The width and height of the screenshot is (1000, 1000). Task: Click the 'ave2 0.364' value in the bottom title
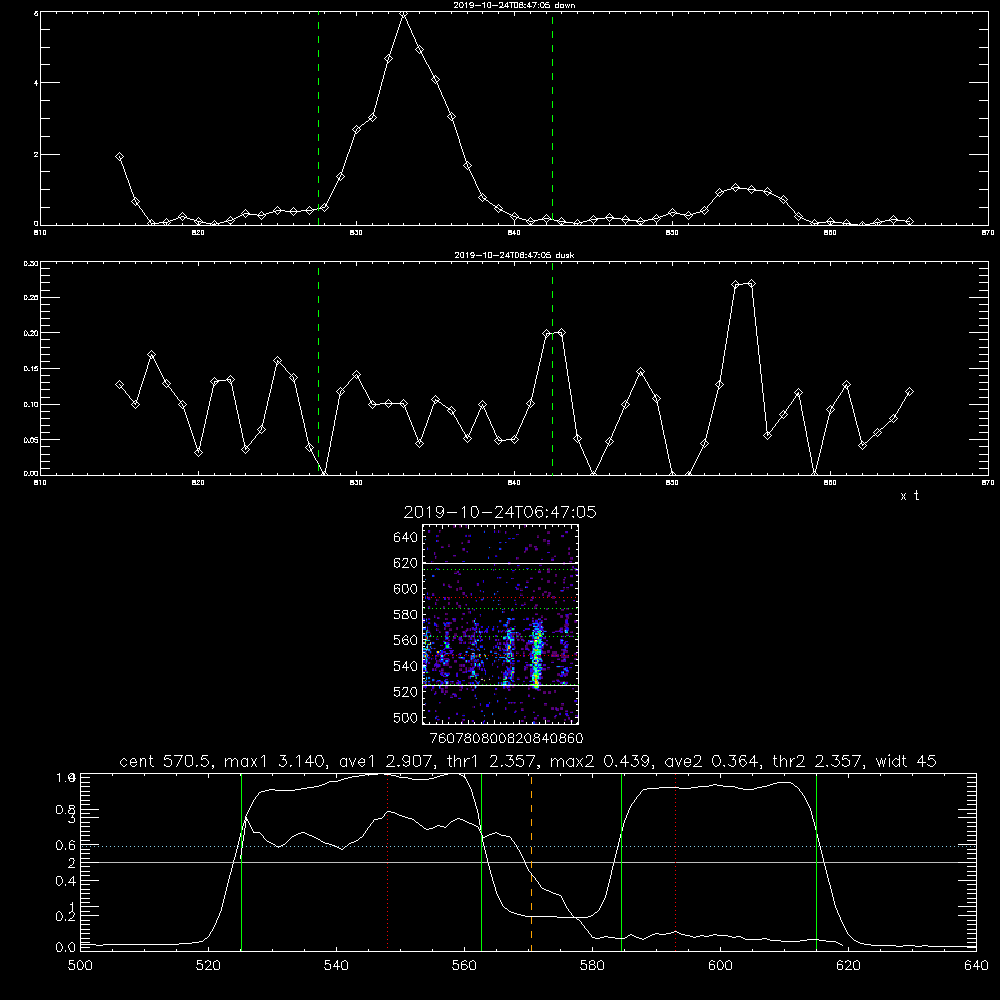710,761
